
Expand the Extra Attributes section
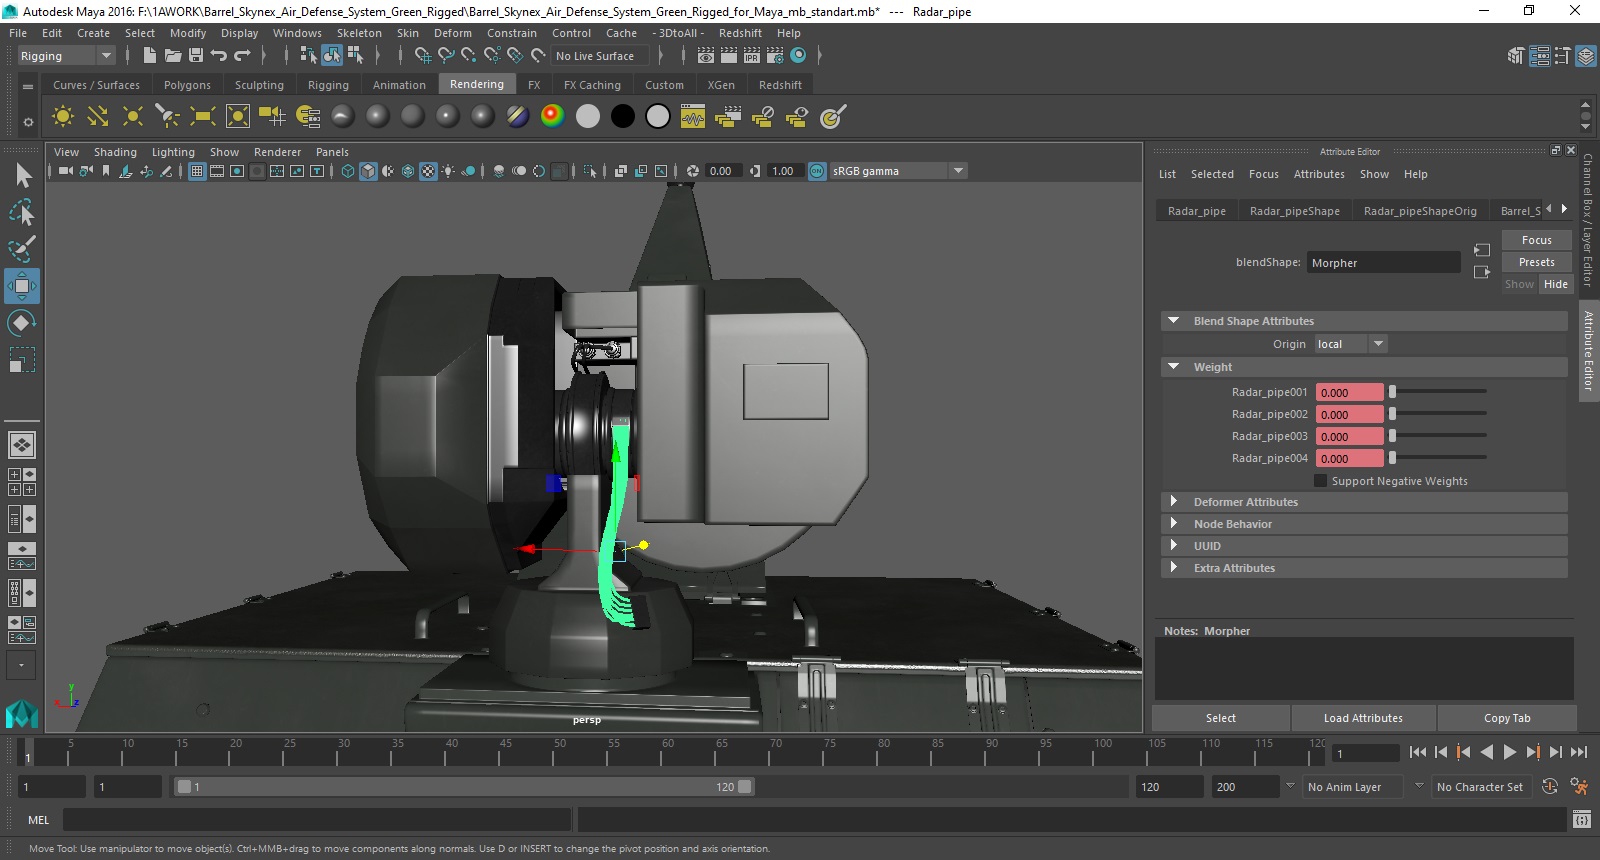click(1174, 568)
